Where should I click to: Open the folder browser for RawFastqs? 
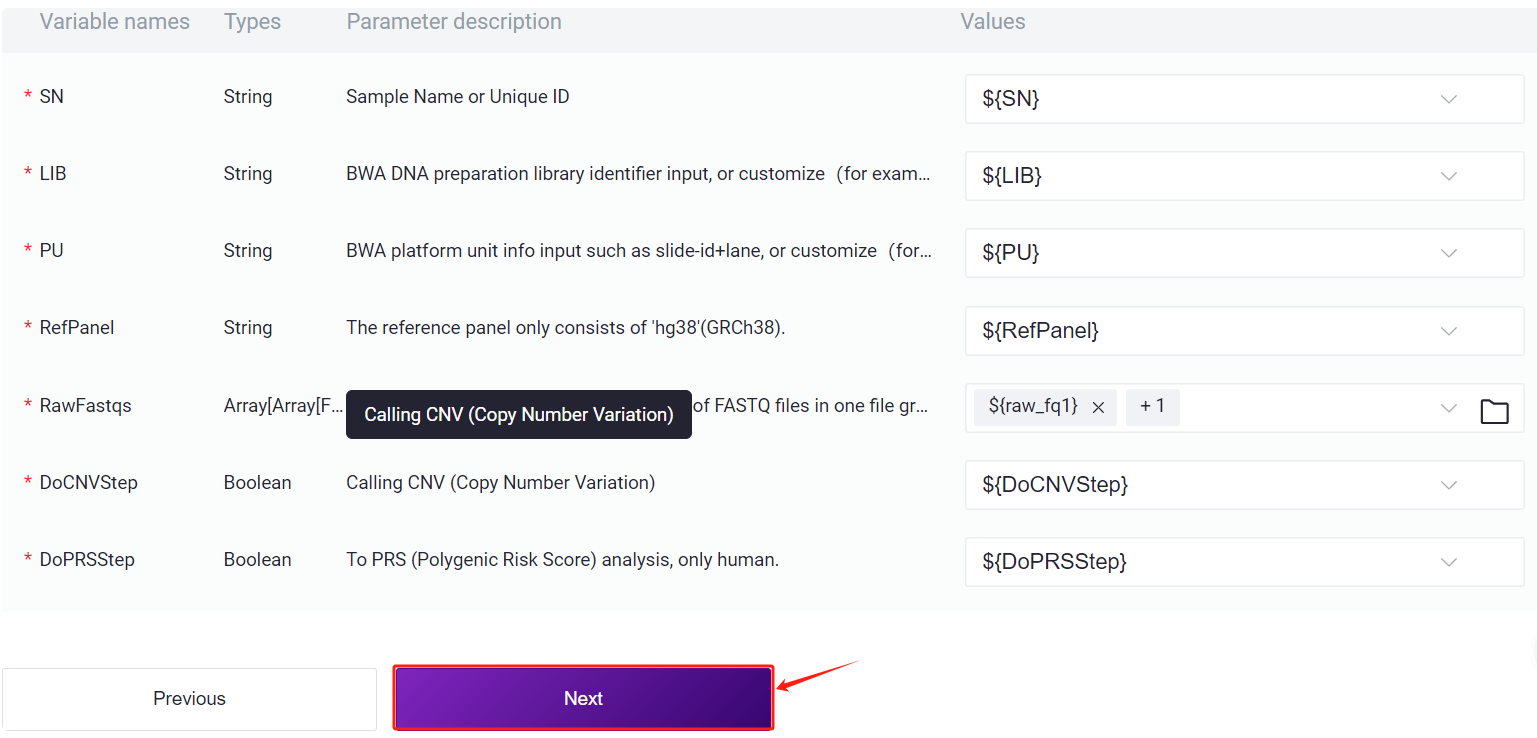point(1494,410)
